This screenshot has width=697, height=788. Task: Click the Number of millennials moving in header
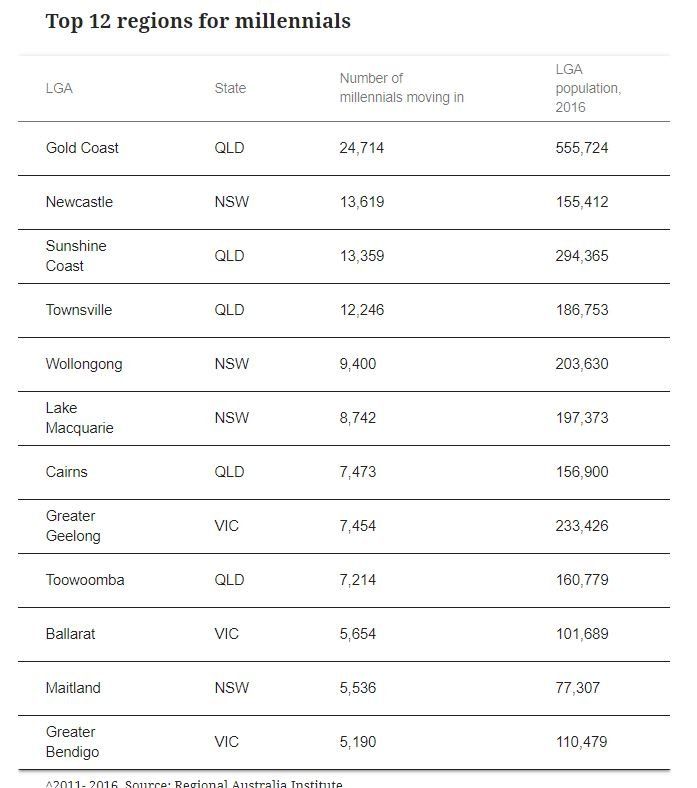[x=402, y=88]
